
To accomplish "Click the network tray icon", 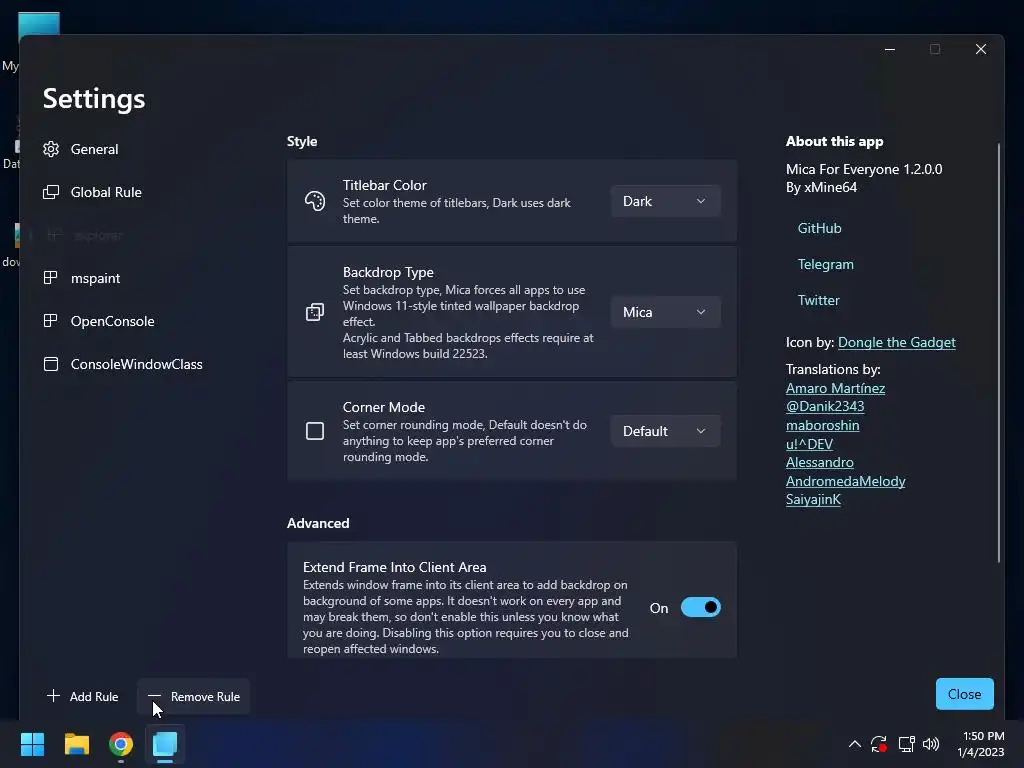I will tap(906, 744).
